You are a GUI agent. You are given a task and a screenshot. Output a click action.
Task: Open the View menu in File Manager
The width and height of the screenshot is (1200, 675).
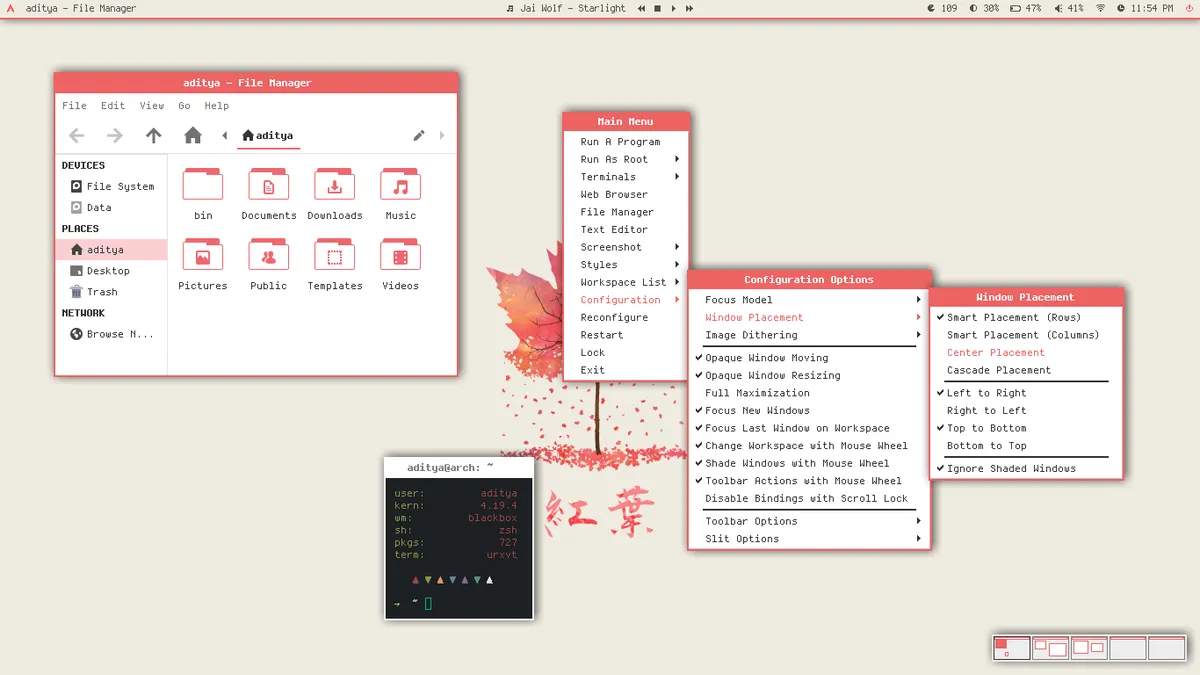pos(152,105)
